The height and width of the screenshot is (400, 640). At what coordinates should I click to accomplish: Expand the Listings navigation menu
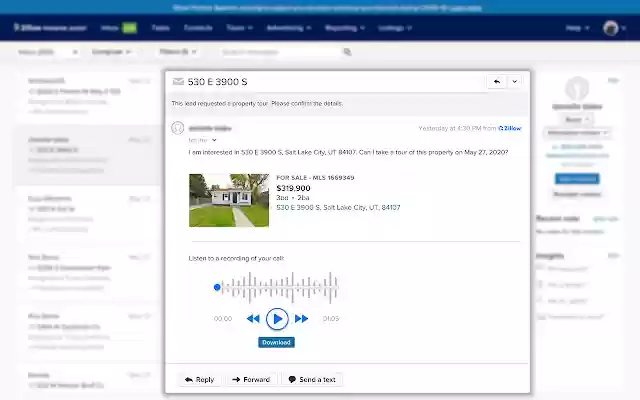pyautogui.click(x=395, y=28)
